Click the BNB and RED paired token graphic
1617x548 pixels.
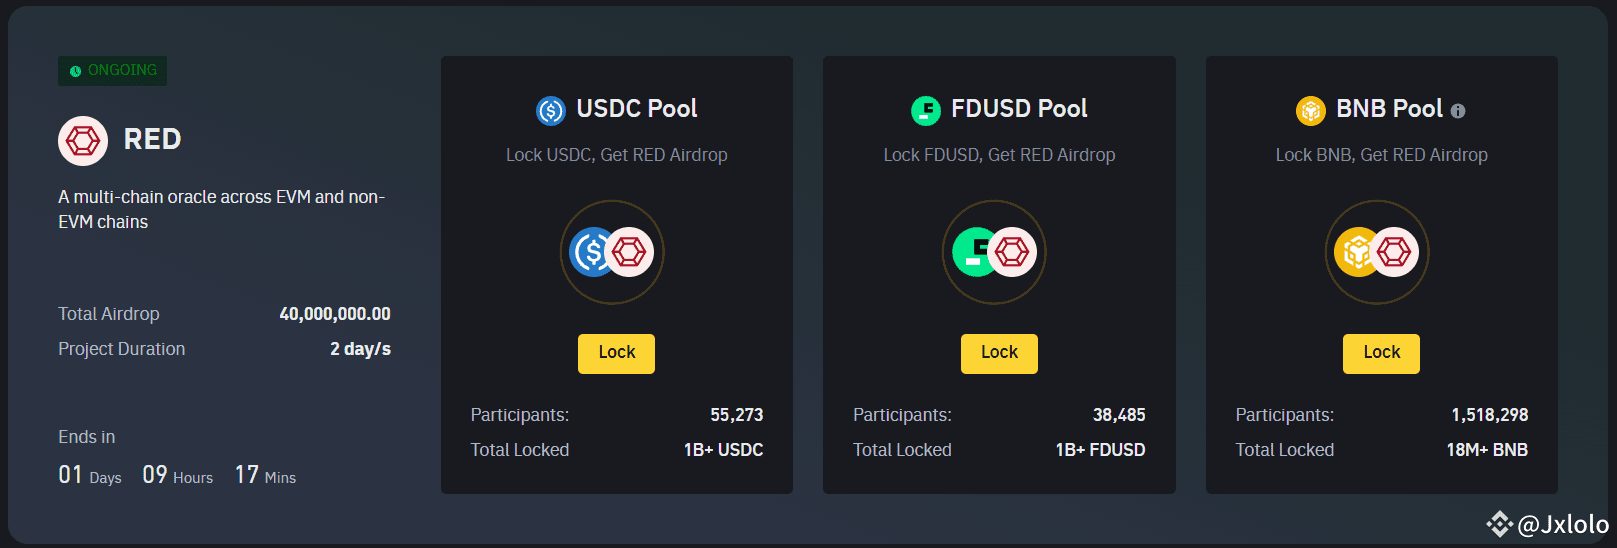pos(1377,252)
